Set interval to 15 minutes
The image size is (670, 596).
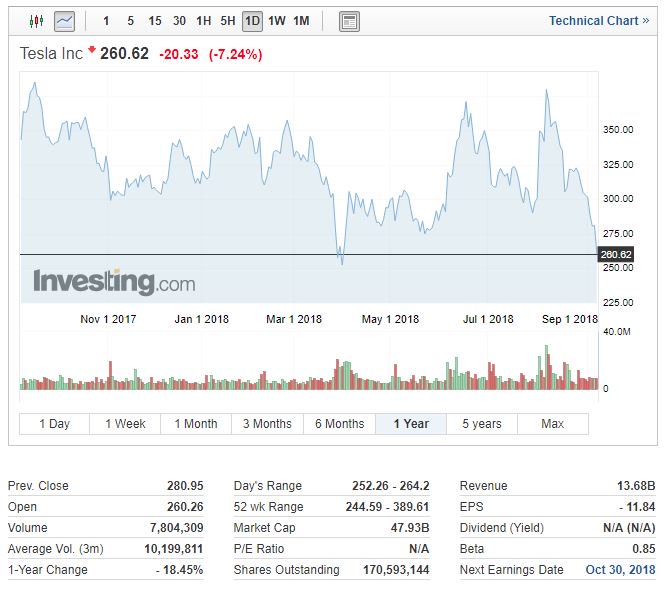(x=155, y=21)
